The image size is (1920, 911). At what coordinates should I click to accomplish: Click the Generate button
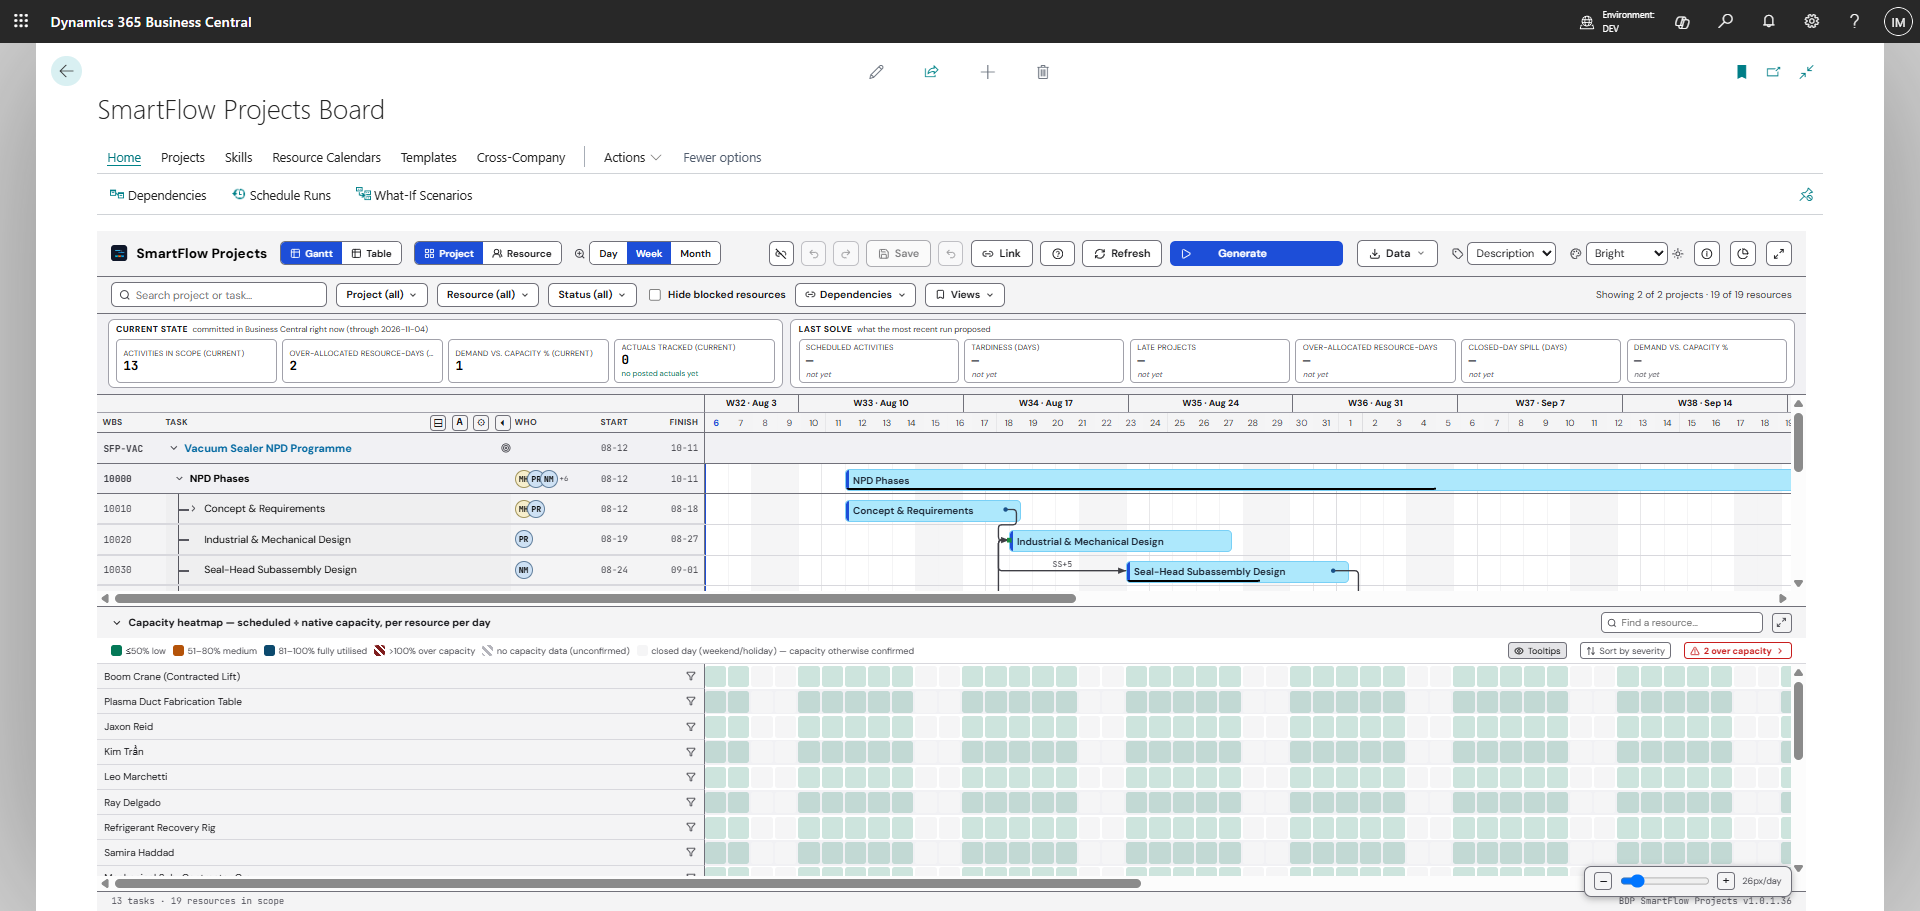click(x=1256, y=254)
